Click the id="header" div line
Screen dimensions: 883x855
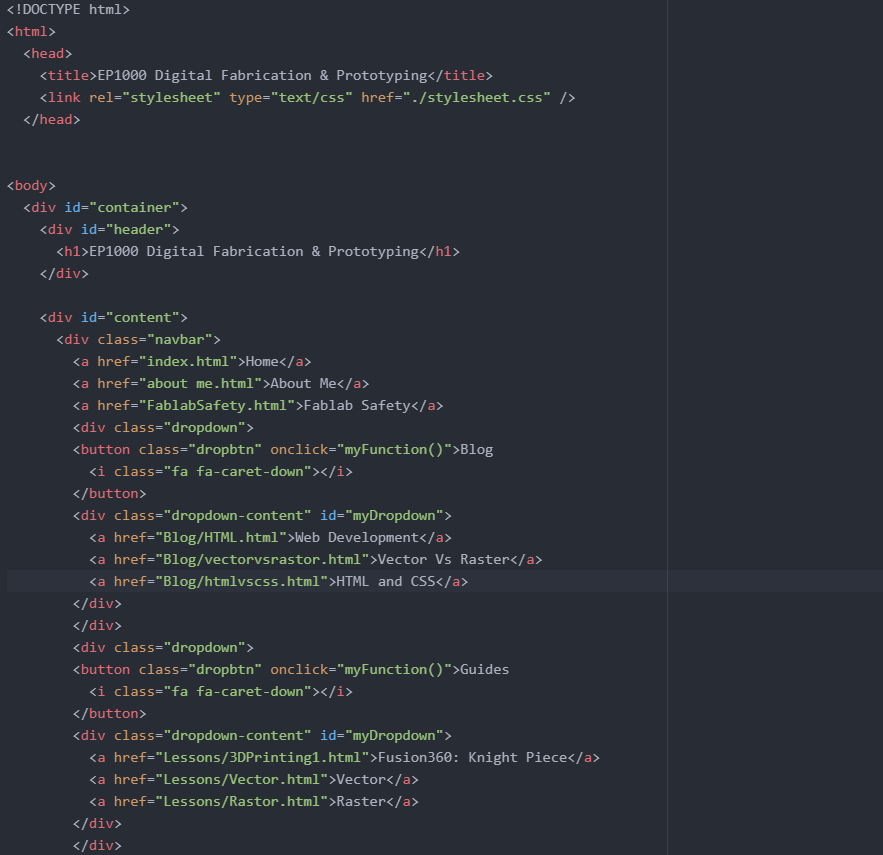tap(109, 229)
